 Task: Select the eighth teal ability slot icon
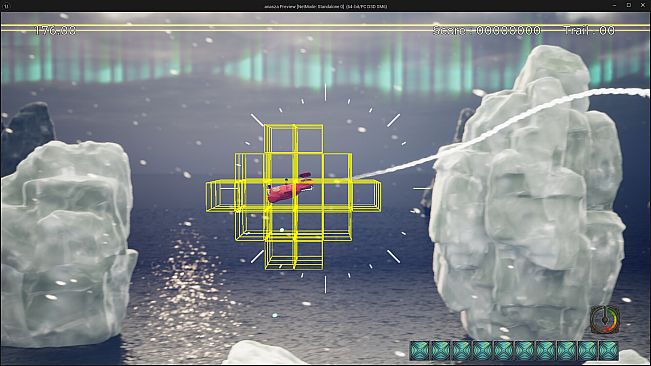click(x=567, y=351)
